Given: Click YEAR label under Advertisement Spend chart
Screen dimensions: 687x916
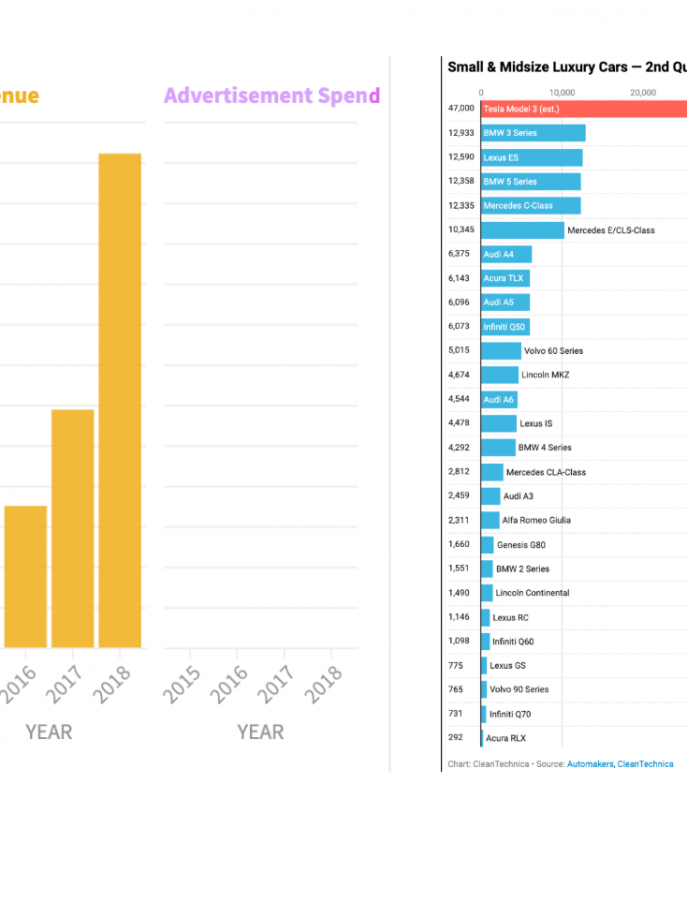Looking at the screenshot, I should tap(261, 732).
